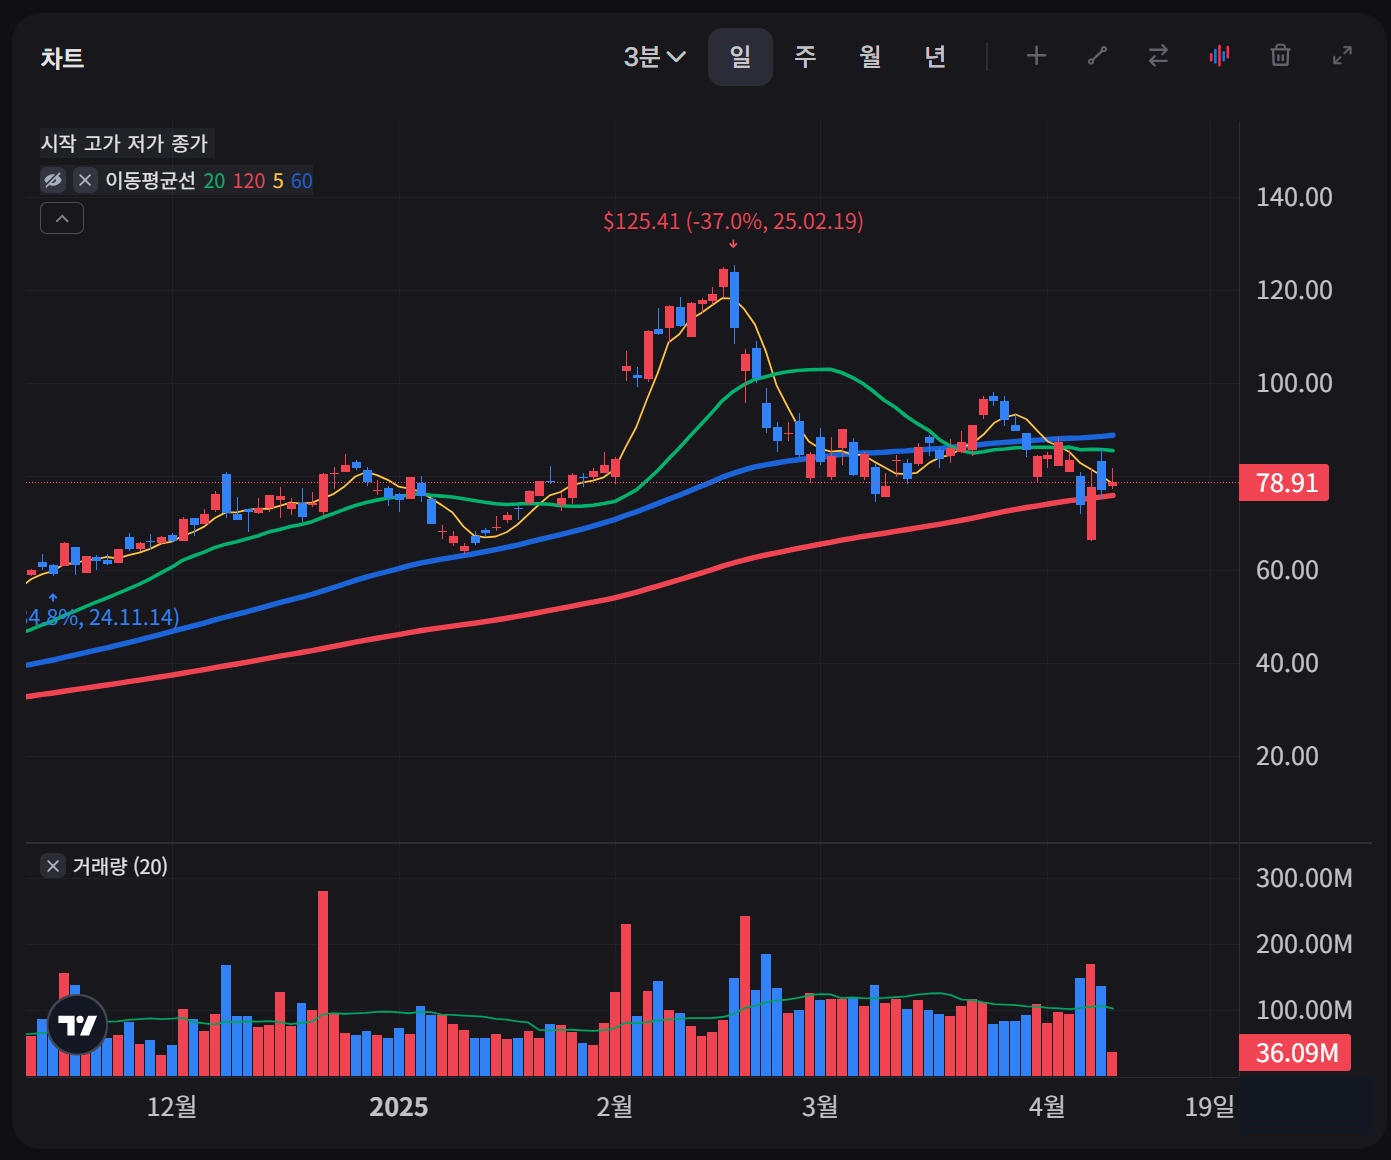
Task: Select the 일 (daily) tab
Action: coord(740,57)
